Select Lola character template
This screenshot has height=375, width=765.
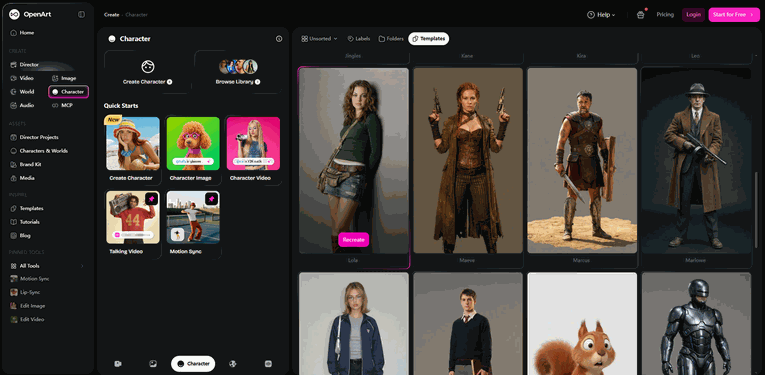pos(354,160)
